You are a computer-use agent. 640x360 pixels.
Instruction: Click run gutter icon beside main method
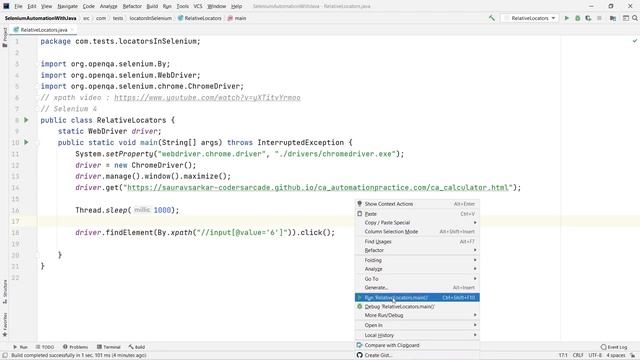[x=26, y=142]
